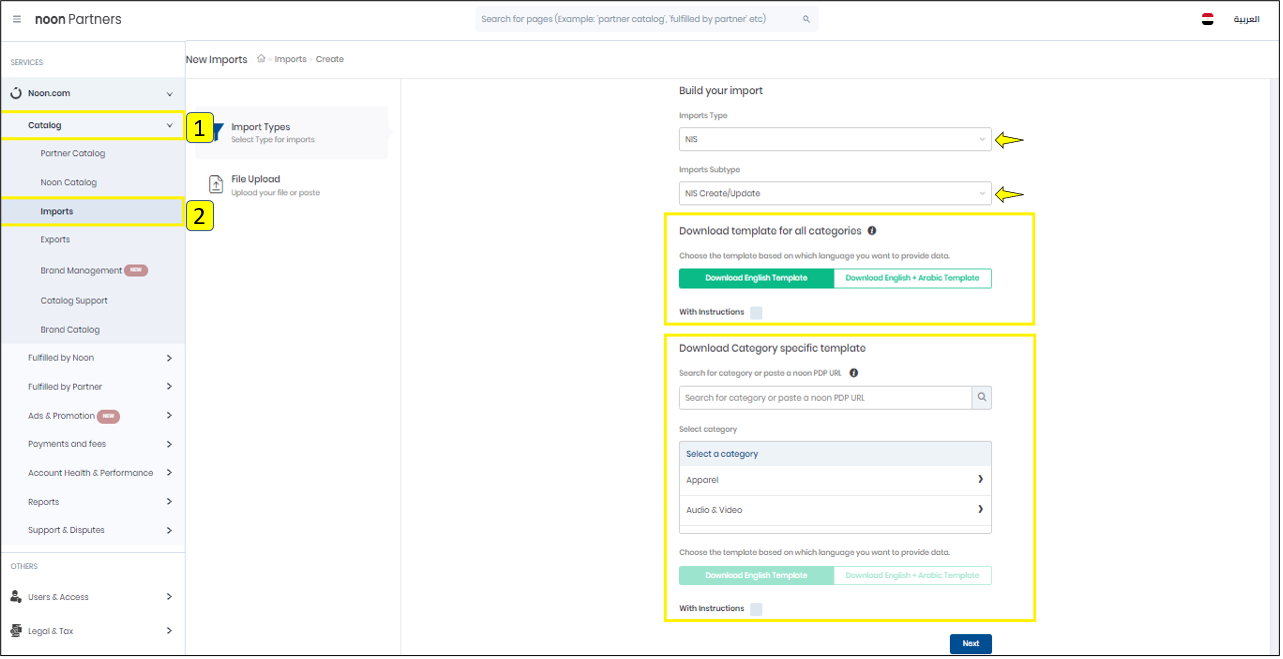Download category-specific English + Arabic Template
This screenshot has height=659, width=1283.
(x=913, y=576)
